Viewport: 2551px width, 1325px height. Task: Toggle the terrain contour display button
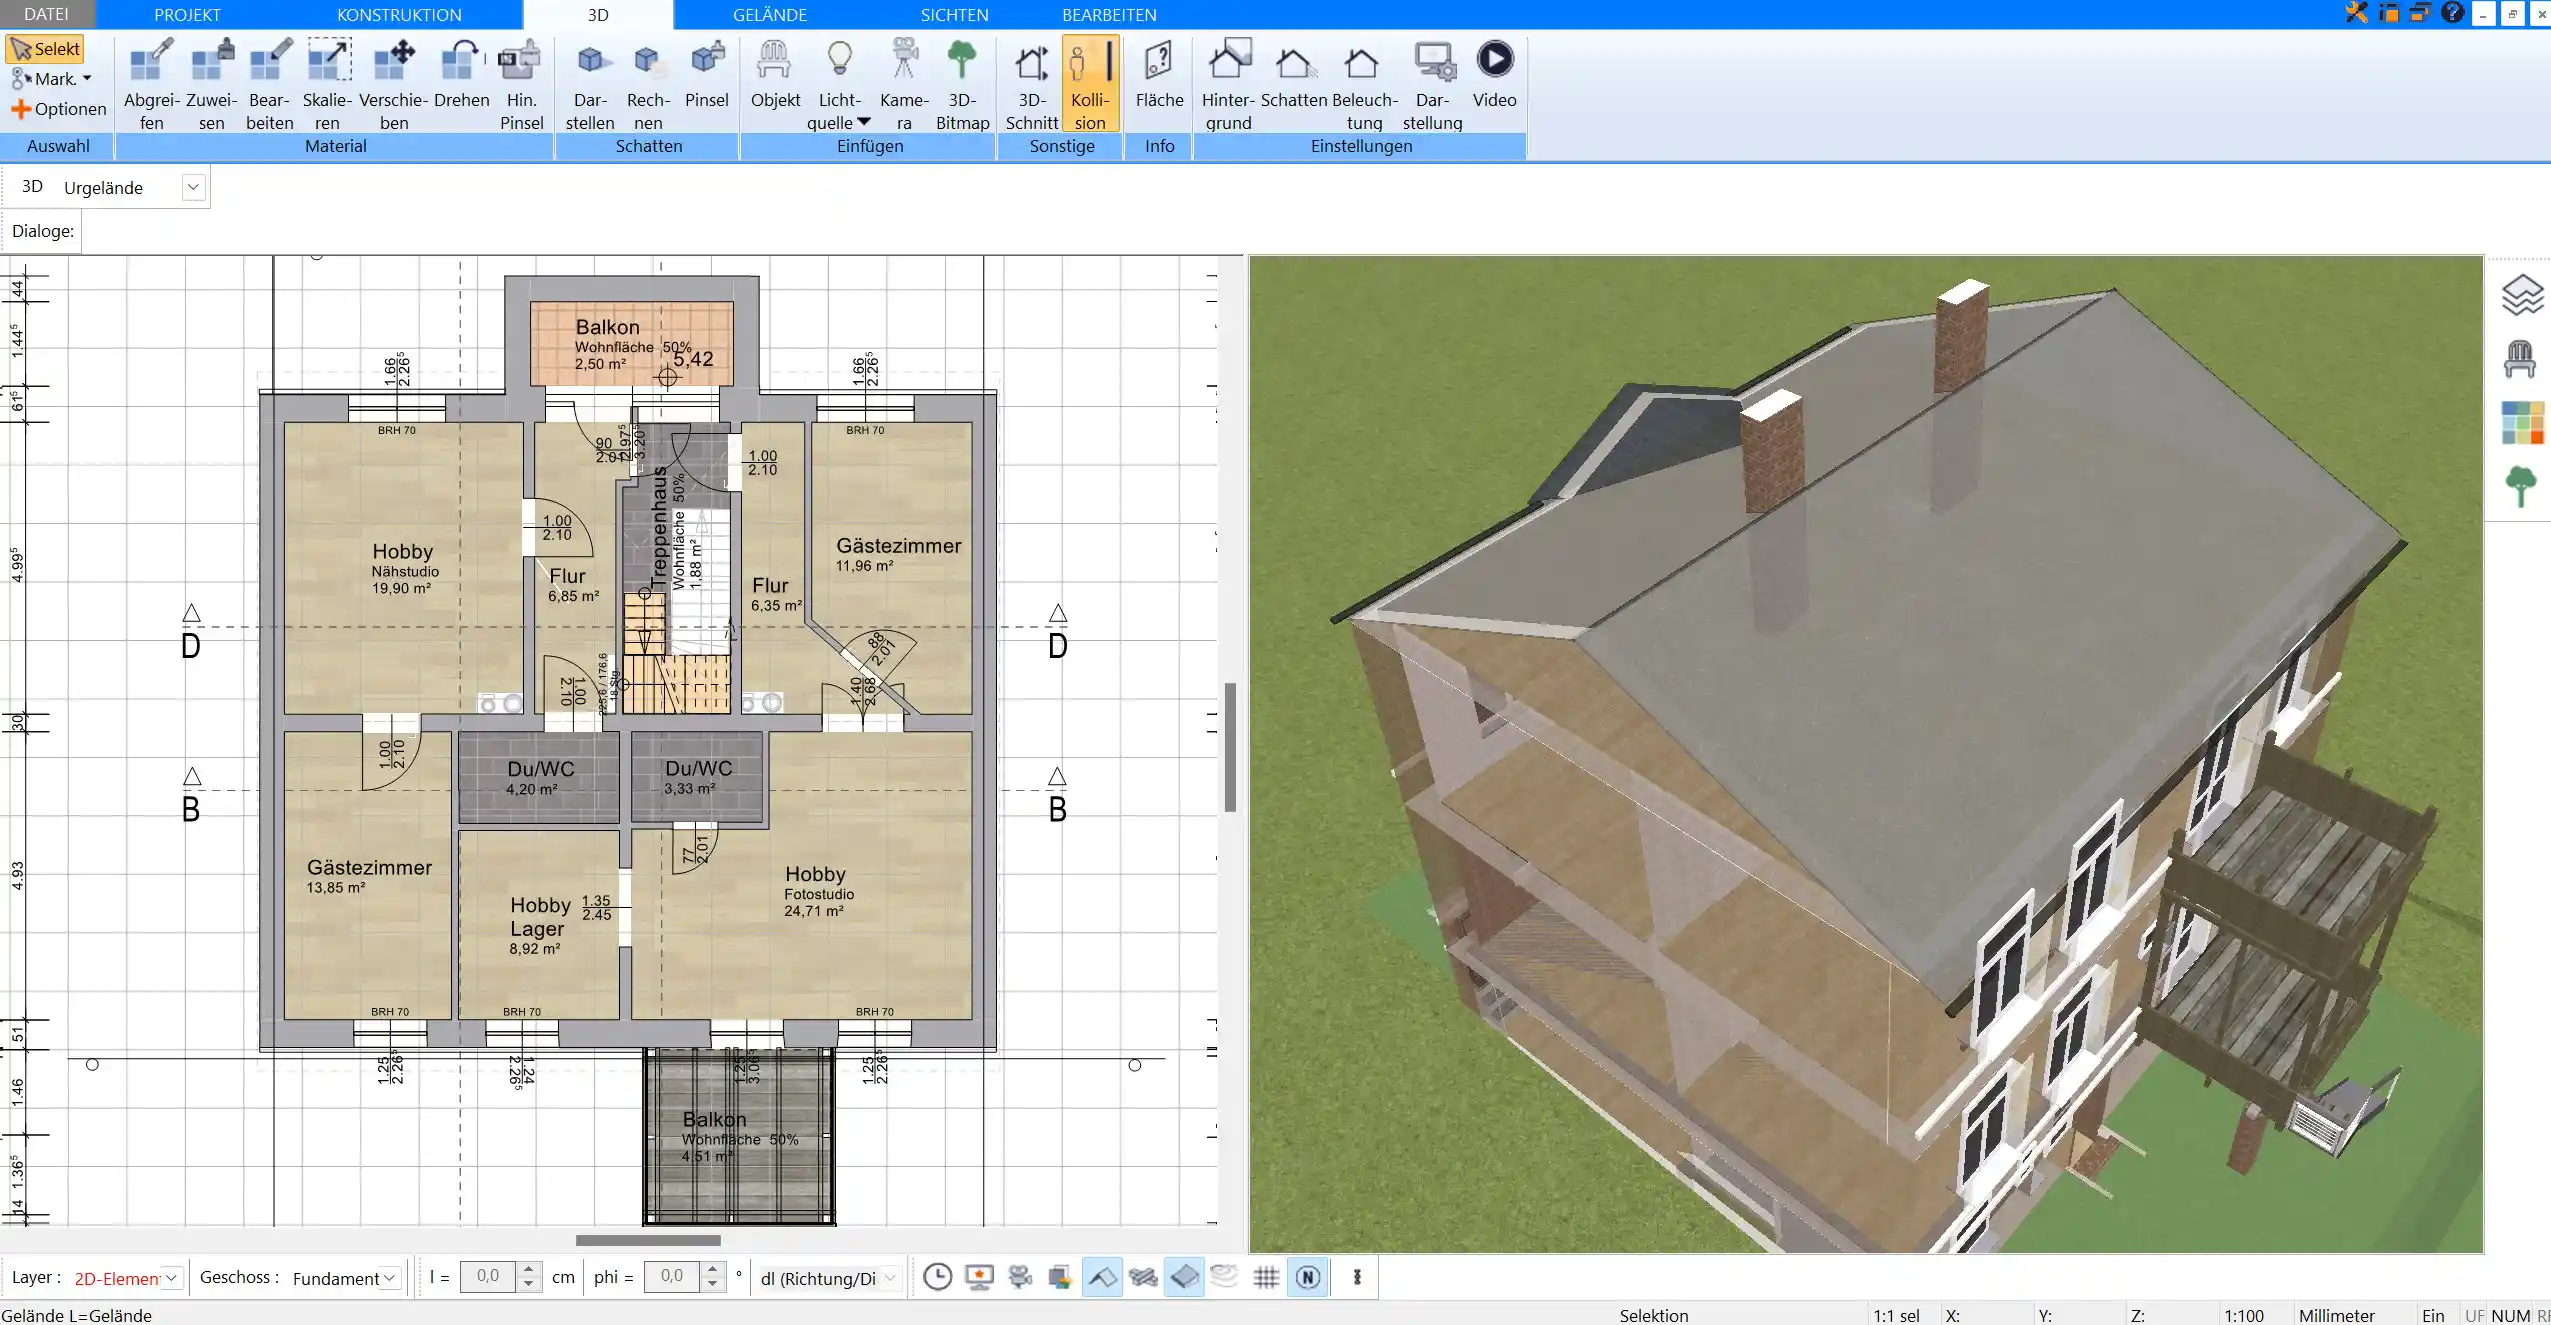click(x=1225, y=1277)
